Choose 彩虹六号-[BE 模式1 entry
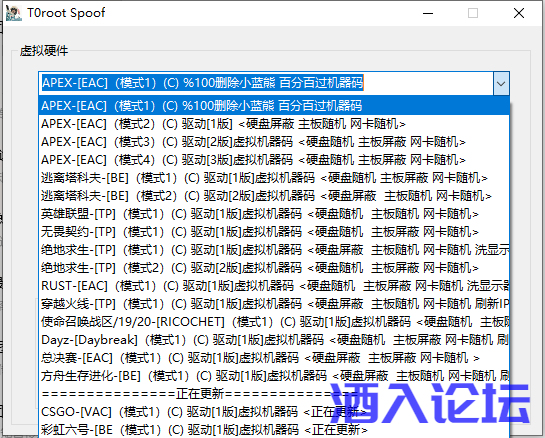Viewport: 545px width, 438px height. pyautogui.click(x=274, y=430)
